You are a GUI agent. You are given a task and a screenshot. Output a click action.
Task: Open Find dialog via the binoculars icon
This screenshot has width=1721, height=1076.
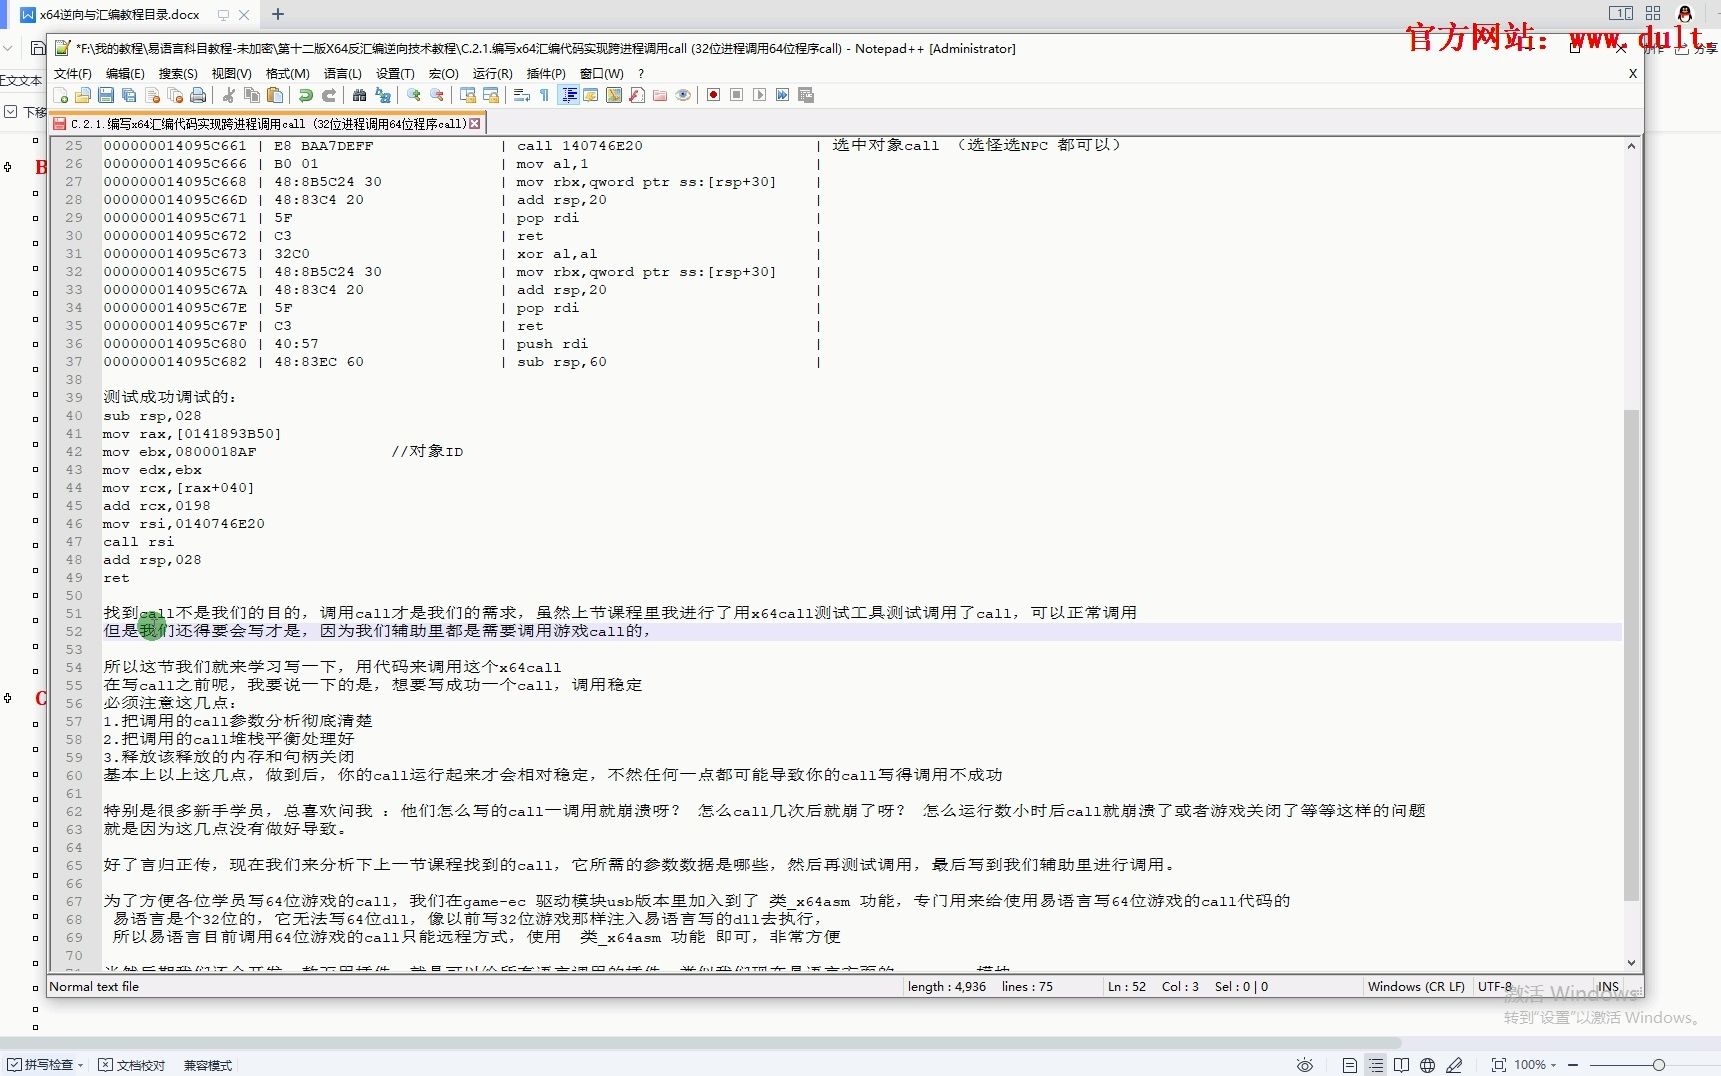click(360, 95)
